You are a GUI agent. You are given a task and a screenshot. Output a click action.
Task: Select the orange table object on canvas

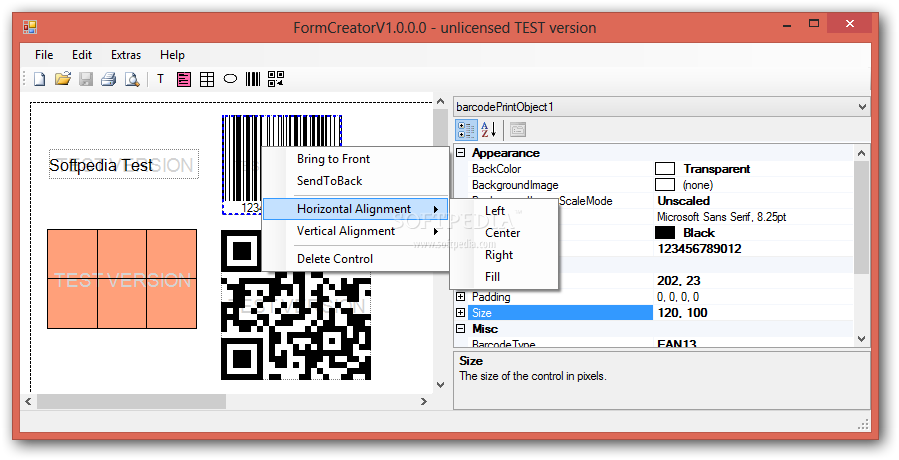[x=122, y=279]
